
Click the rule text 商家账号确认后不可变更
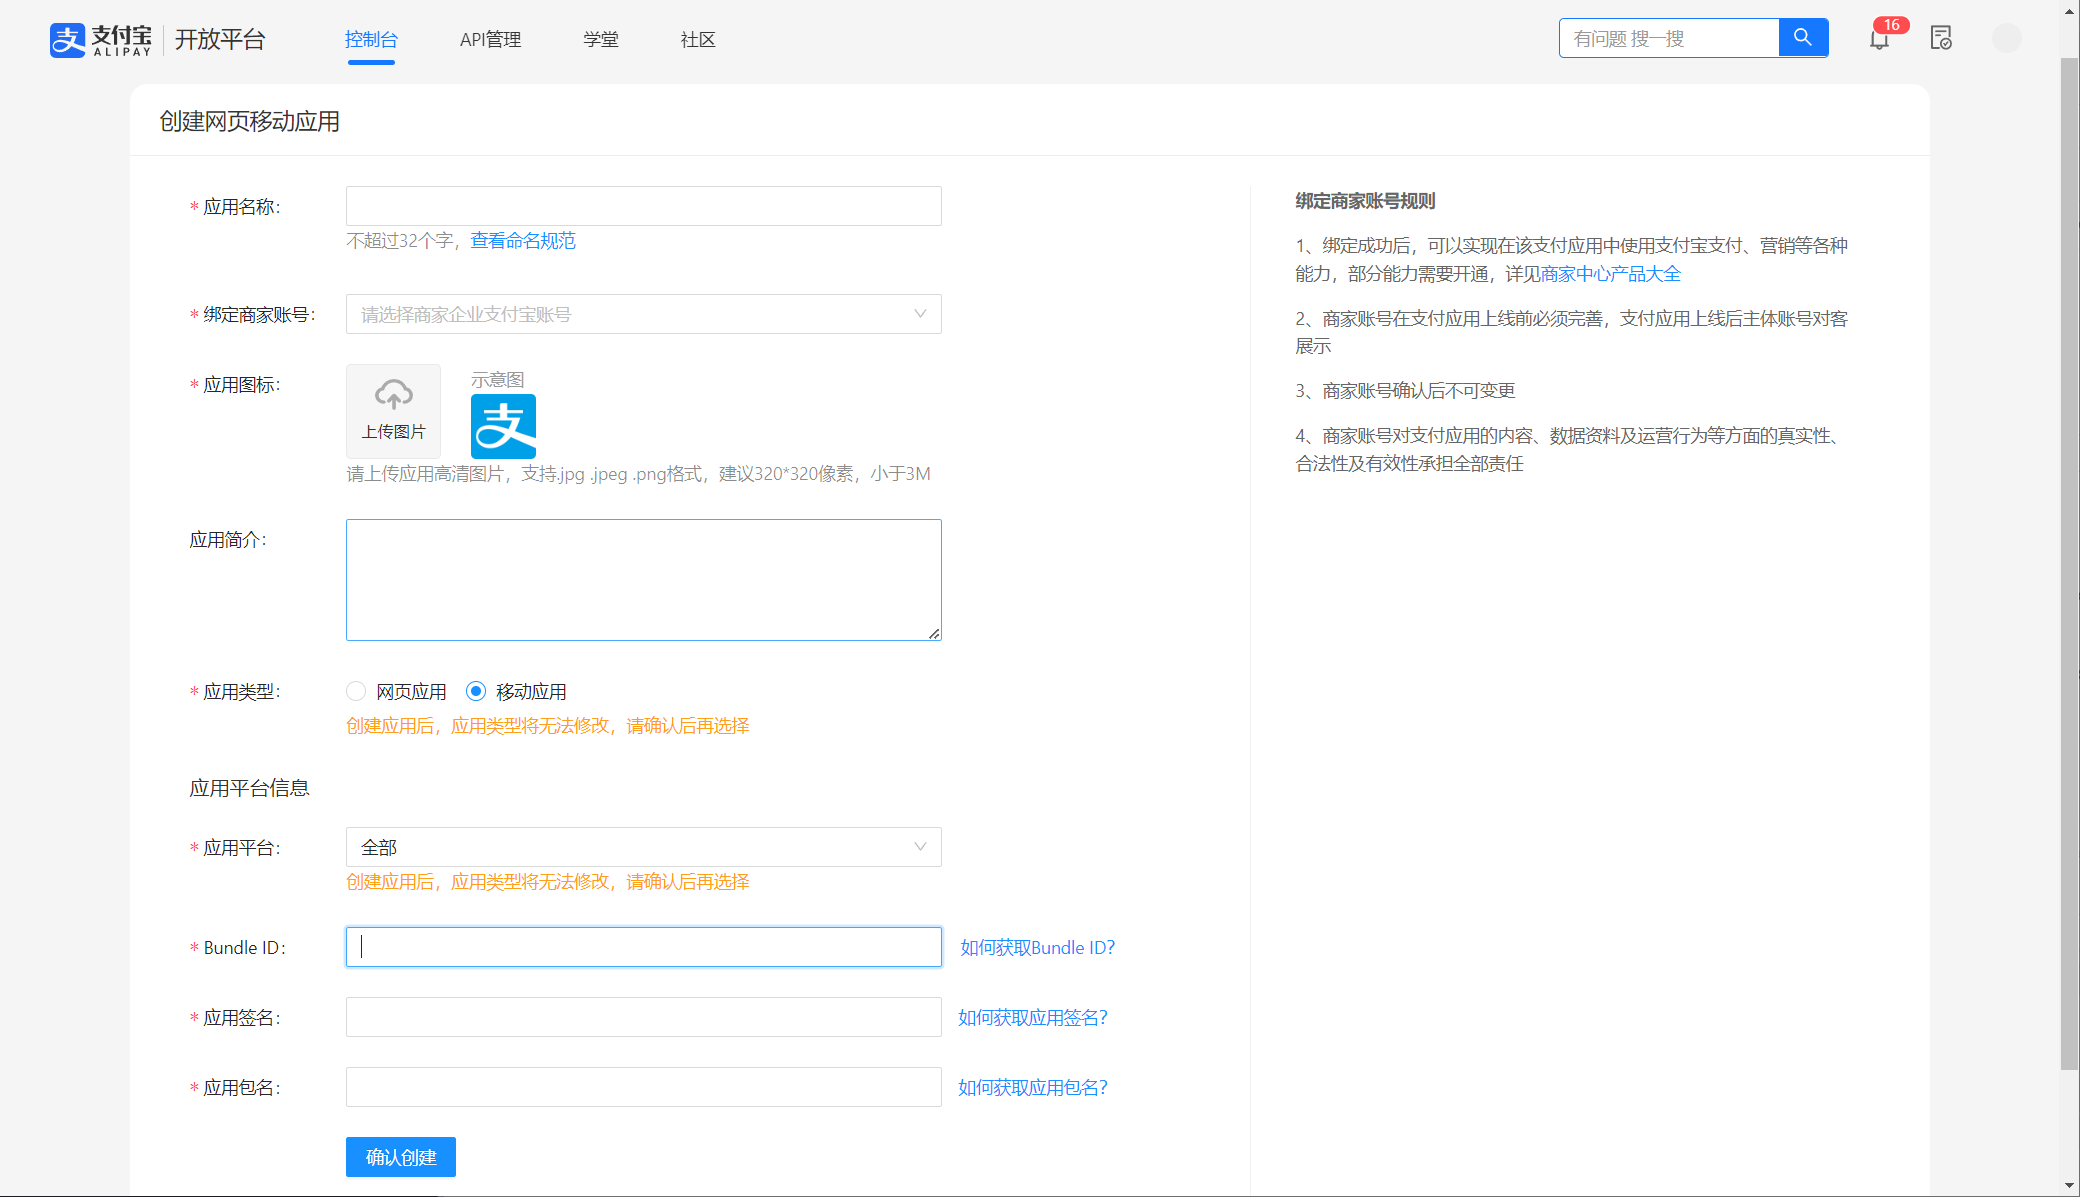[x=1418, y=390]
